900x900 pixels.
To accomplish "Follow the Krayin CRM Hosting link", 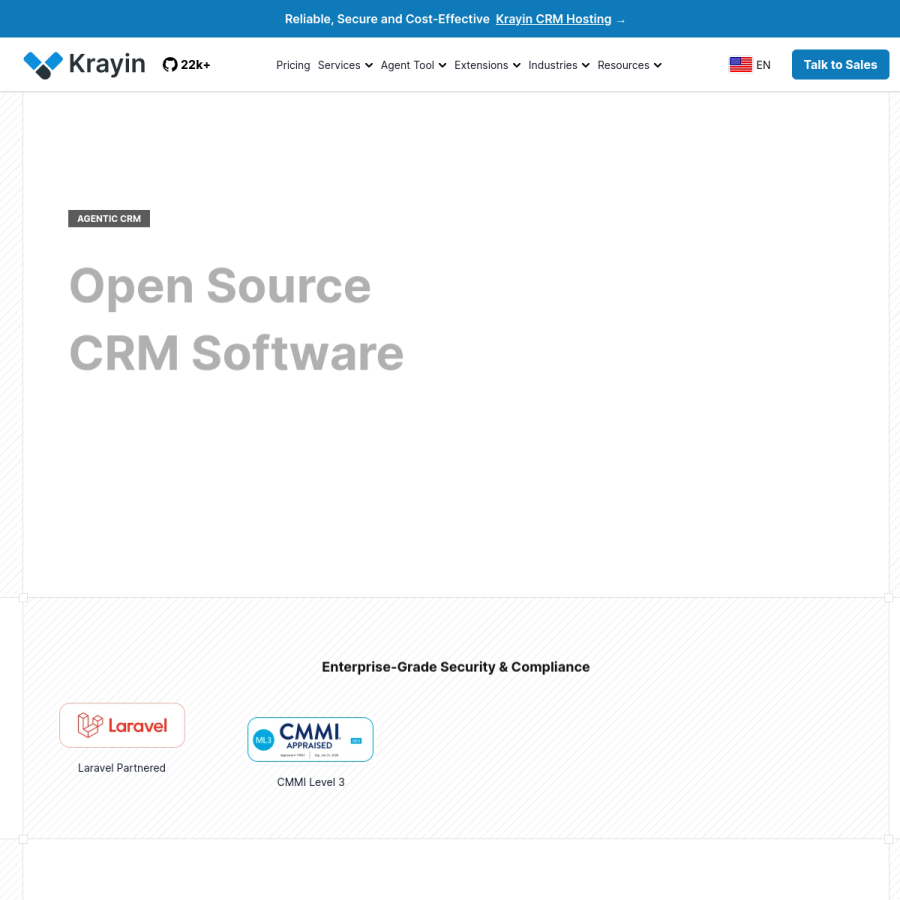I will point(553,19).
